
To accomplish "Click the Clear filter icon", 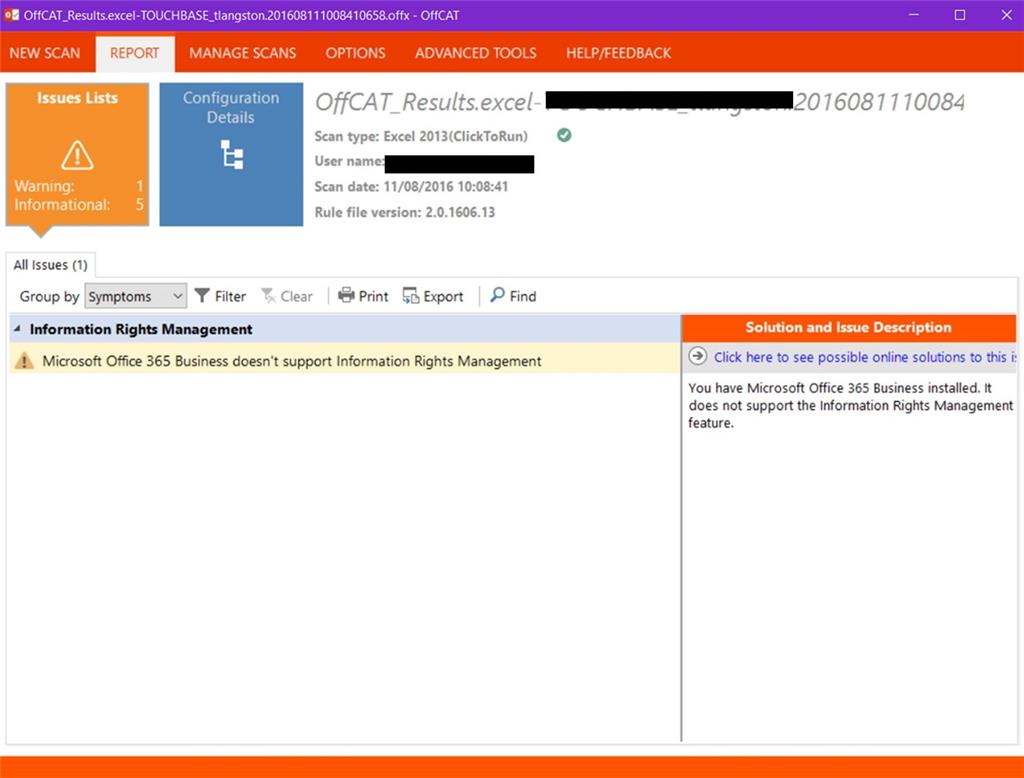I will [x=268, y=296].
